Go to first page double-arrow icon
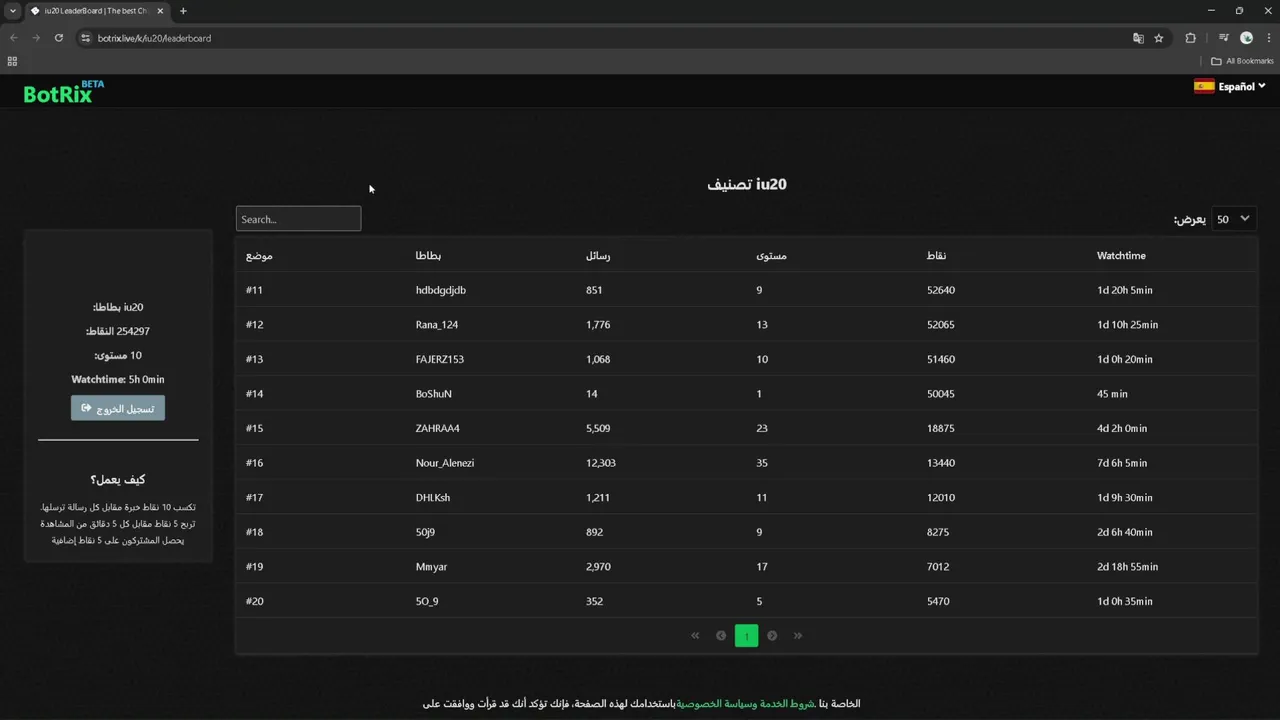This screenshot has height=720, width=1280. 695,635
